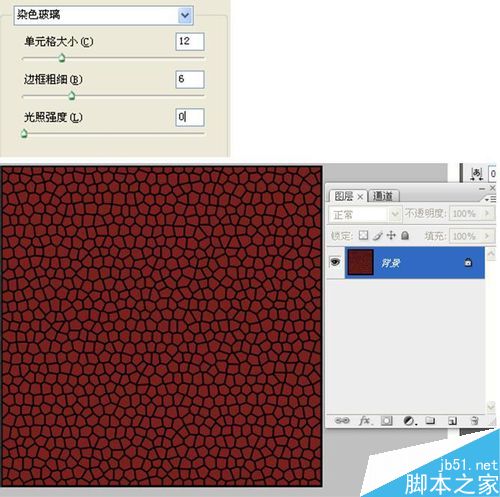Open the 染色玻璃 filter dropdown

(185, 15)
